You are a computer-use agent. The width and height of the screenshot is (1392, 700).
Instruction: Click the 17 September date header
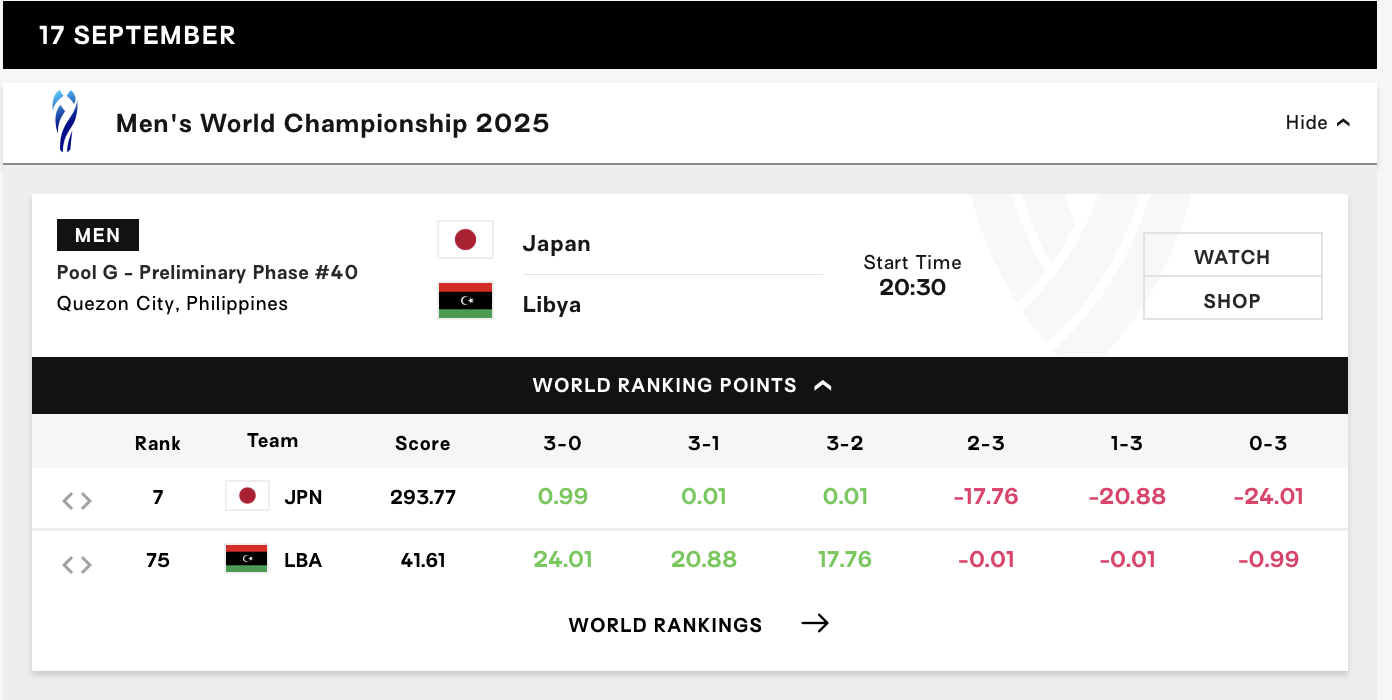[x=137, y=35]
